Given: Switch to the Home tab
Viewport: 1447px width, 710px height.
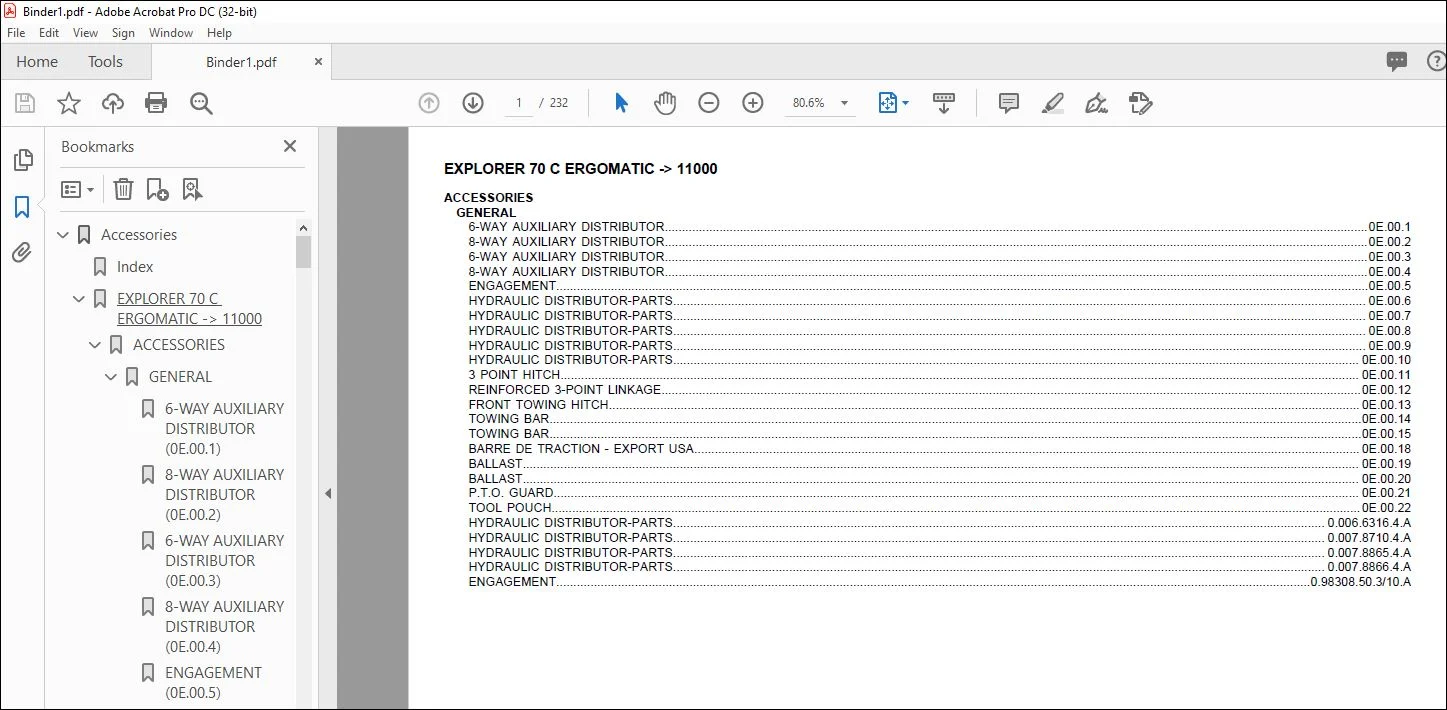Looking at the screenshot, I should (x=37, y=62).
